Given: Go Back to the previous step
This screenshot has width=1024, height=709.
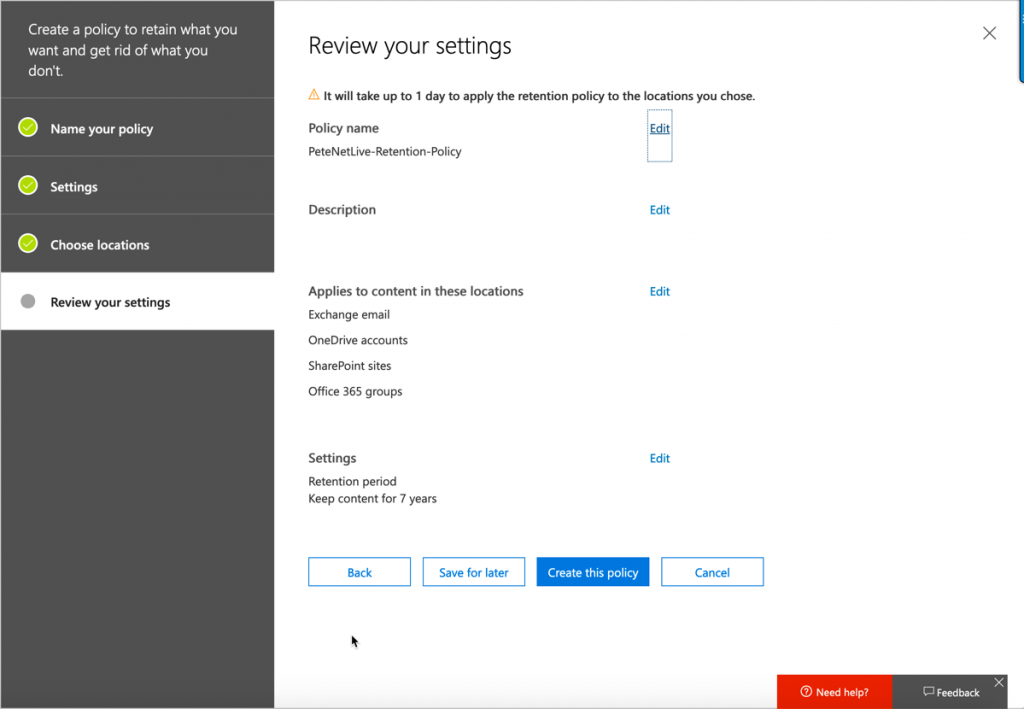Looking at the screenshot, I should 359,571.
